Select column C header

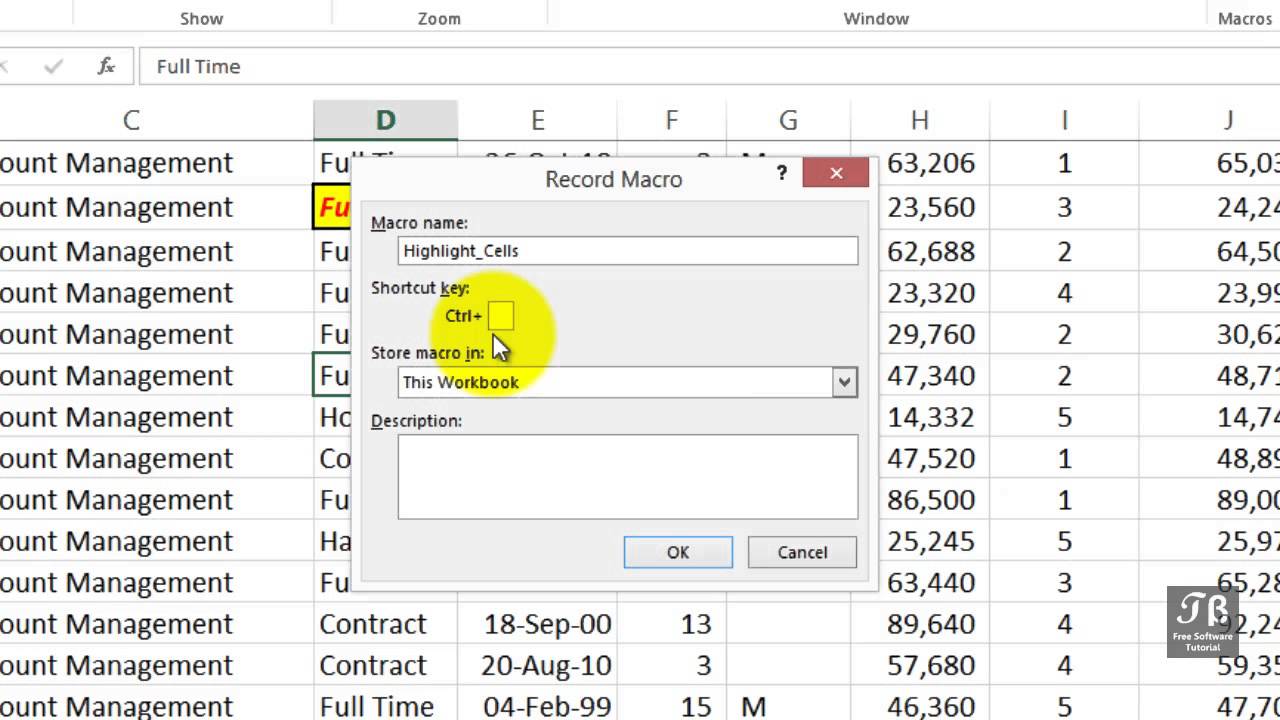pyautogui.click(x=131, y=121)
